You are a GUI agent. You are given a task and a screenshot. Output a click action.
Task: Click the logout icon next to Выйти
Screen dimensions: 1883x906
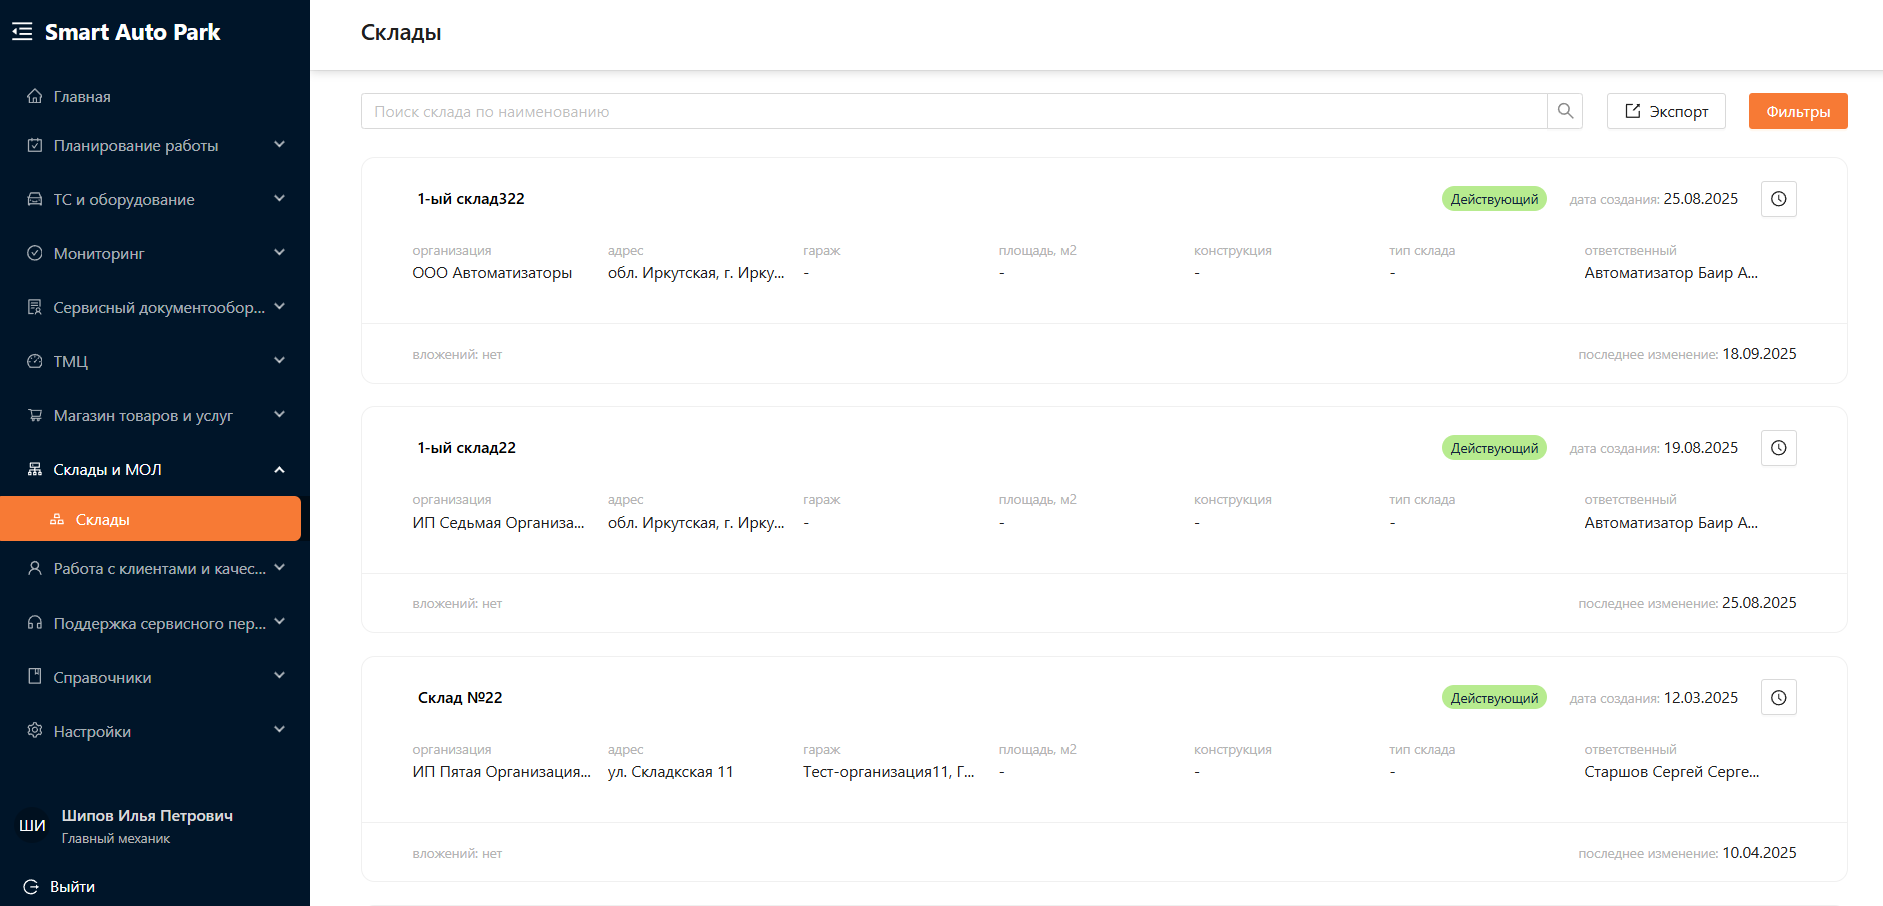point(31,887)
